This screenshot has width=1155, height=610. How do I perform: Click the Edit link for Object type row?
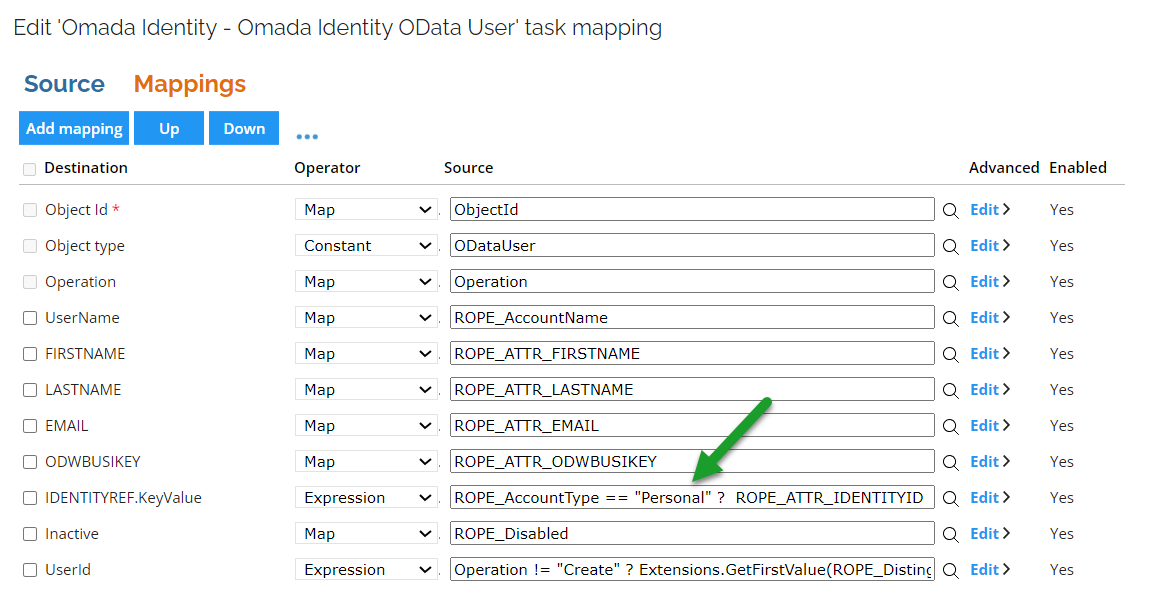pyautogui.click(x=989, y=245)
